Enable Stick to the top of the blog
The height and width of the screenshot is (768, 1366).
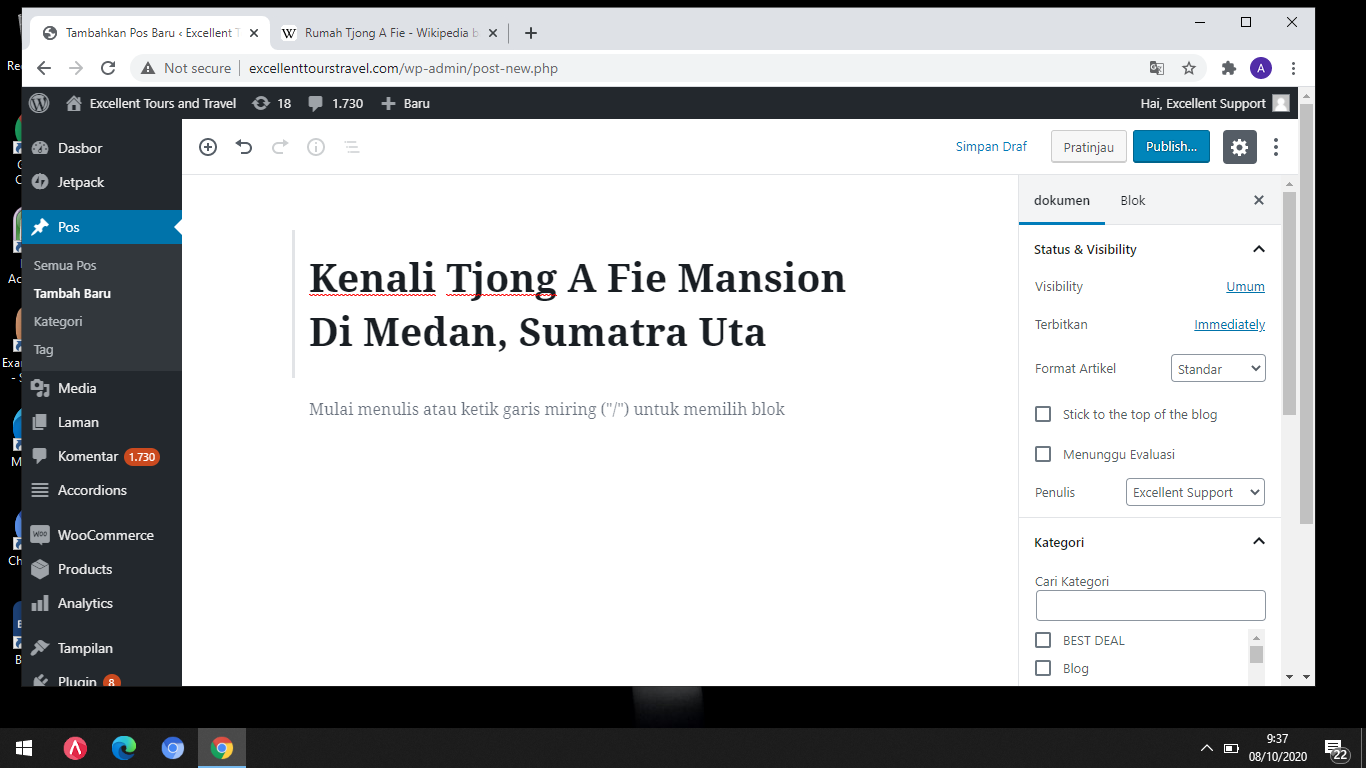(1043, 414)
